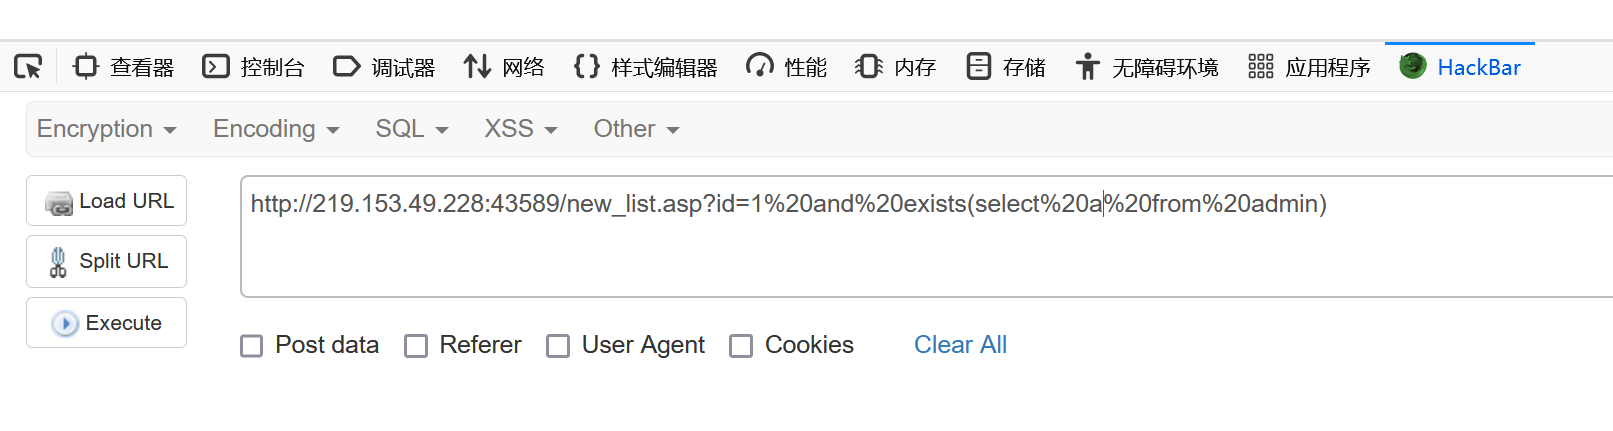
Task: Click the Clear All link
Action: click(960, 345)
